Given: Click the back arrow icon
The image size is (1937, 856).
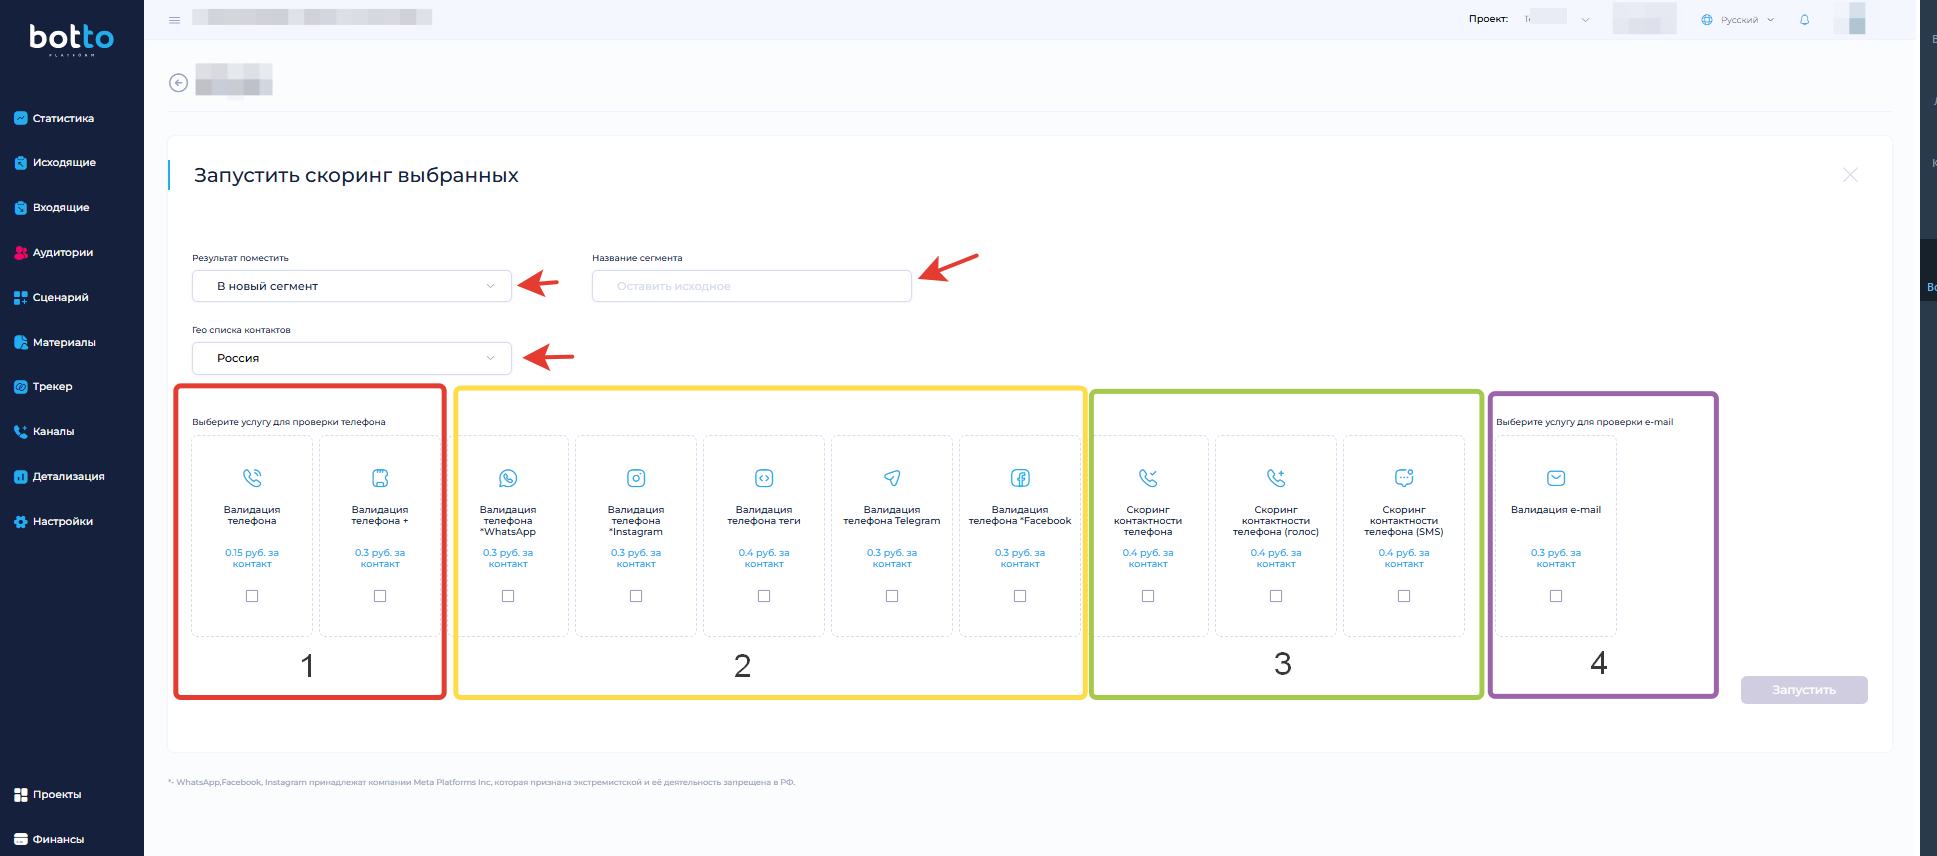Looking at the screenshot, I should [x=178, y=83].
